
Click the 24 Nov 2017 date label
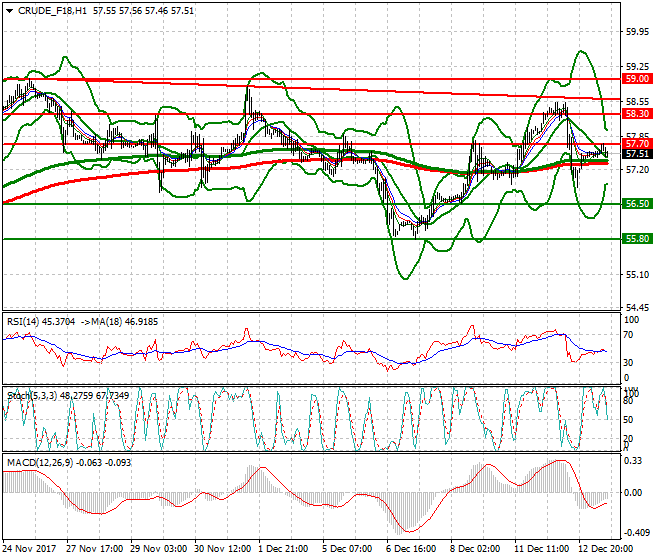click(x=29, y=549)
